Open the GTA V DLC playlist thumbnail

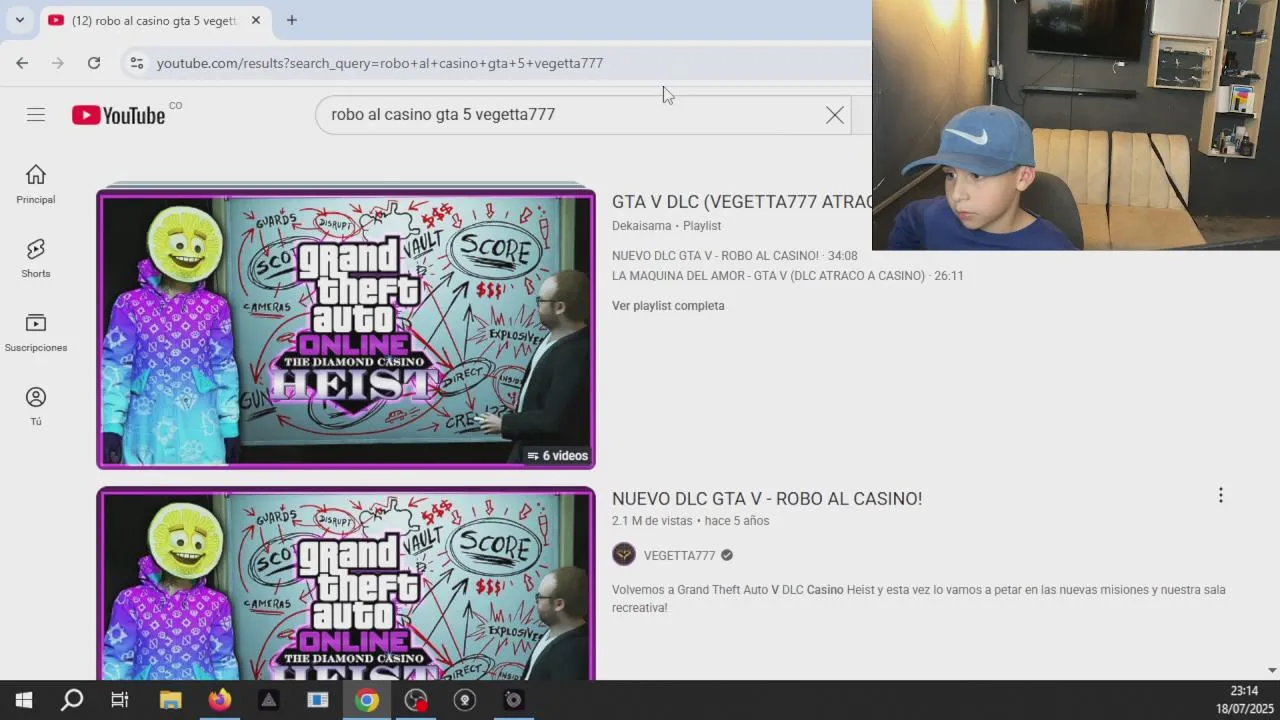coord(346,329)
